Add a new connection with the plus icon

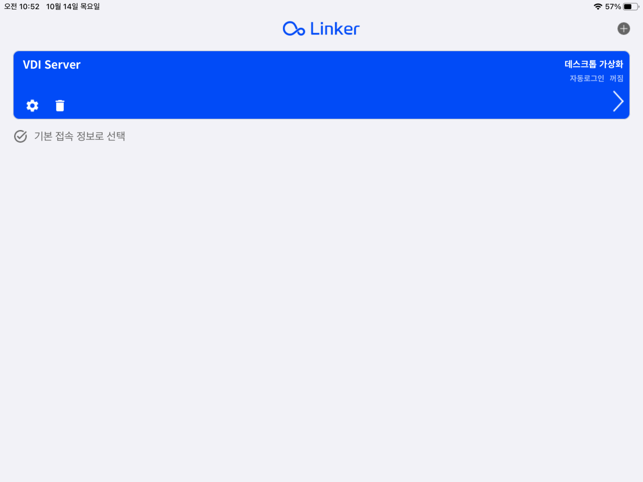coord(623,29)
